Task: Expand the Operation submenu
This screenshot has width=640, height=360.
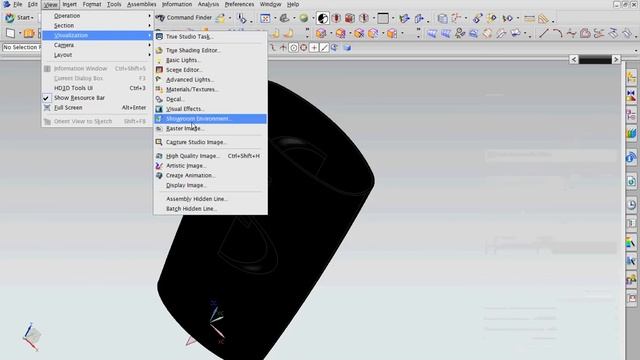Action: click(97, 16)
